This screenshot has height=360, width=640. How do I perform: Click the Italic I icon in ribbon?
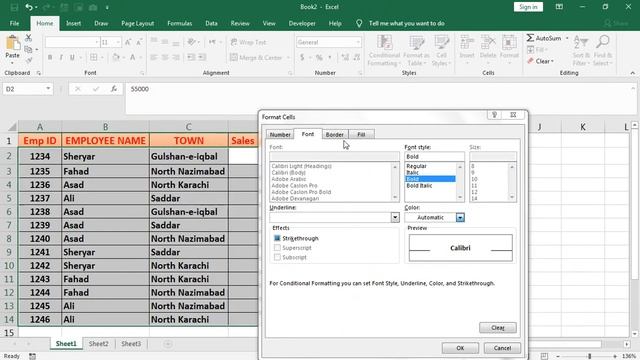pos(61,58)
